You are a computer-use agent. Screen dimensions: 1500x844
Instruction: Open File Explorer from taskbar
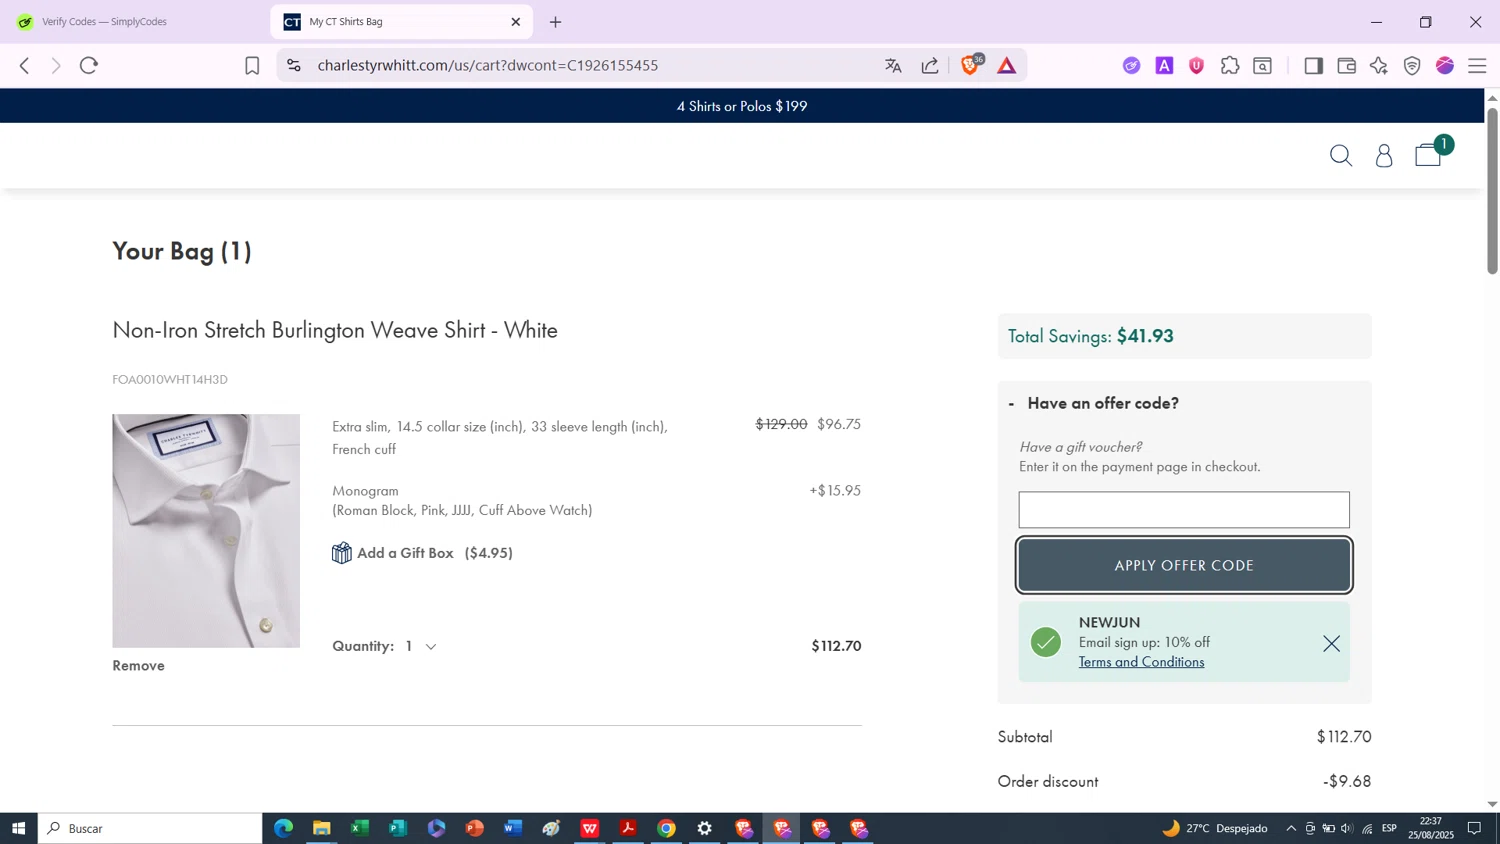click(322, 828)
